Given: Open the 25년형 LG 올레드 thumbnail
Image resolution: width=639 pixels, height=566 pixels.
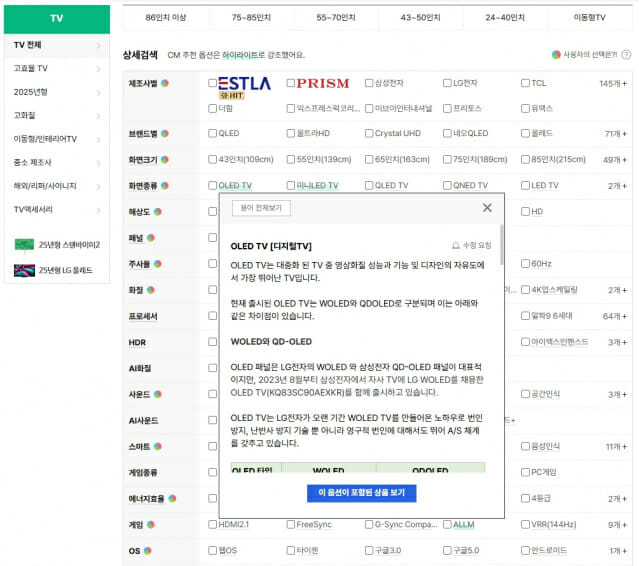Looking at the screenshot, I should (x=24, y=270).
